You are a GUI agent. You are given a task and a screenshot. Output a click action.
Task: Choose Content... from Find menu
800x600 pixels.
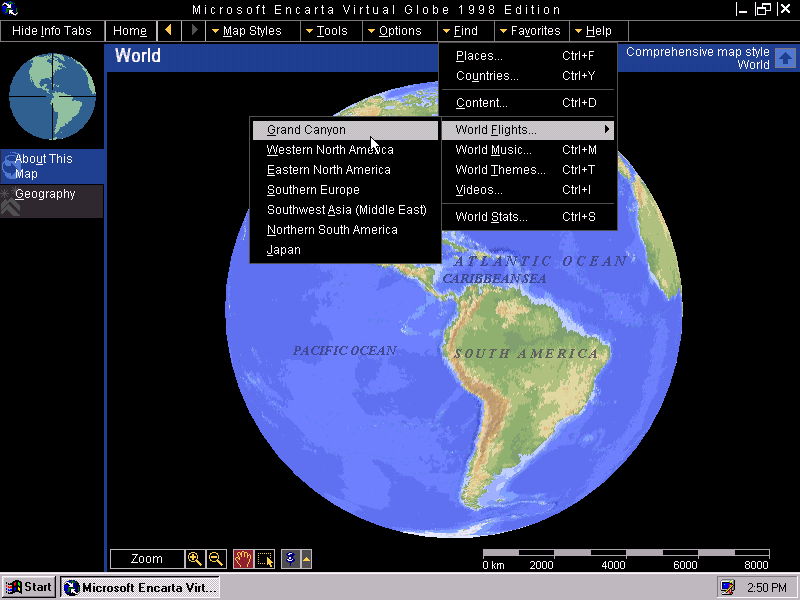click(x=528, y=103)
